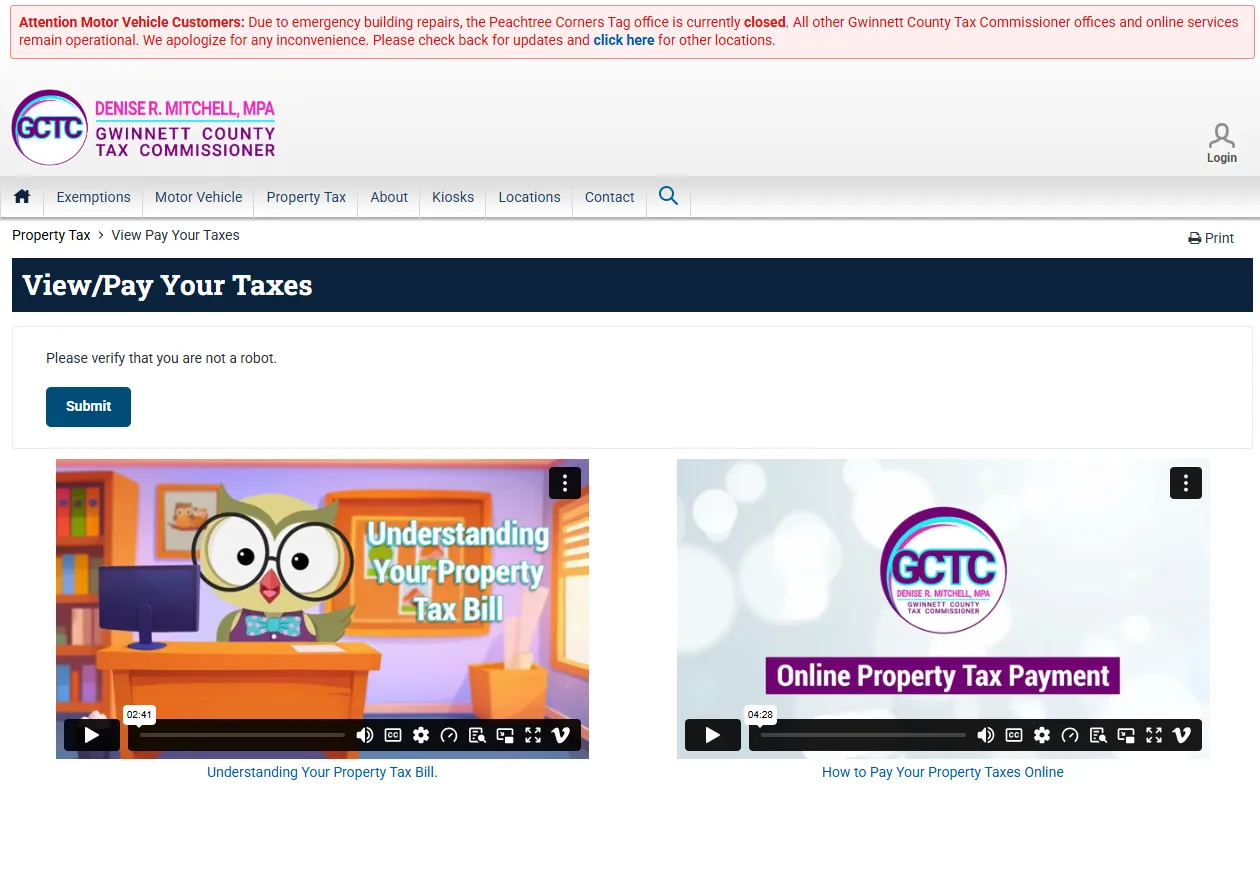Open settings gear on the Online Payment video
The width and height of the screenshot is (1260, 888).
pyautogui.click(x=1042, y=735)
